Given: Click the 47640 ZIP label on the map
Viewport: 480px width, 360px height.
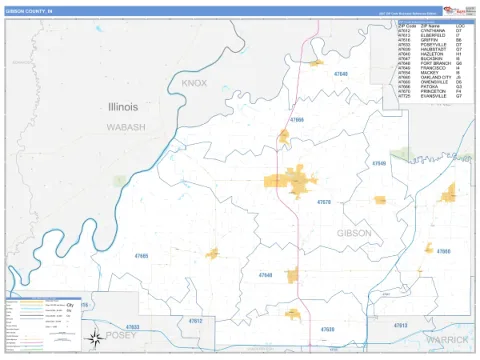Looking at the screenshot, I should pos(341,74).
